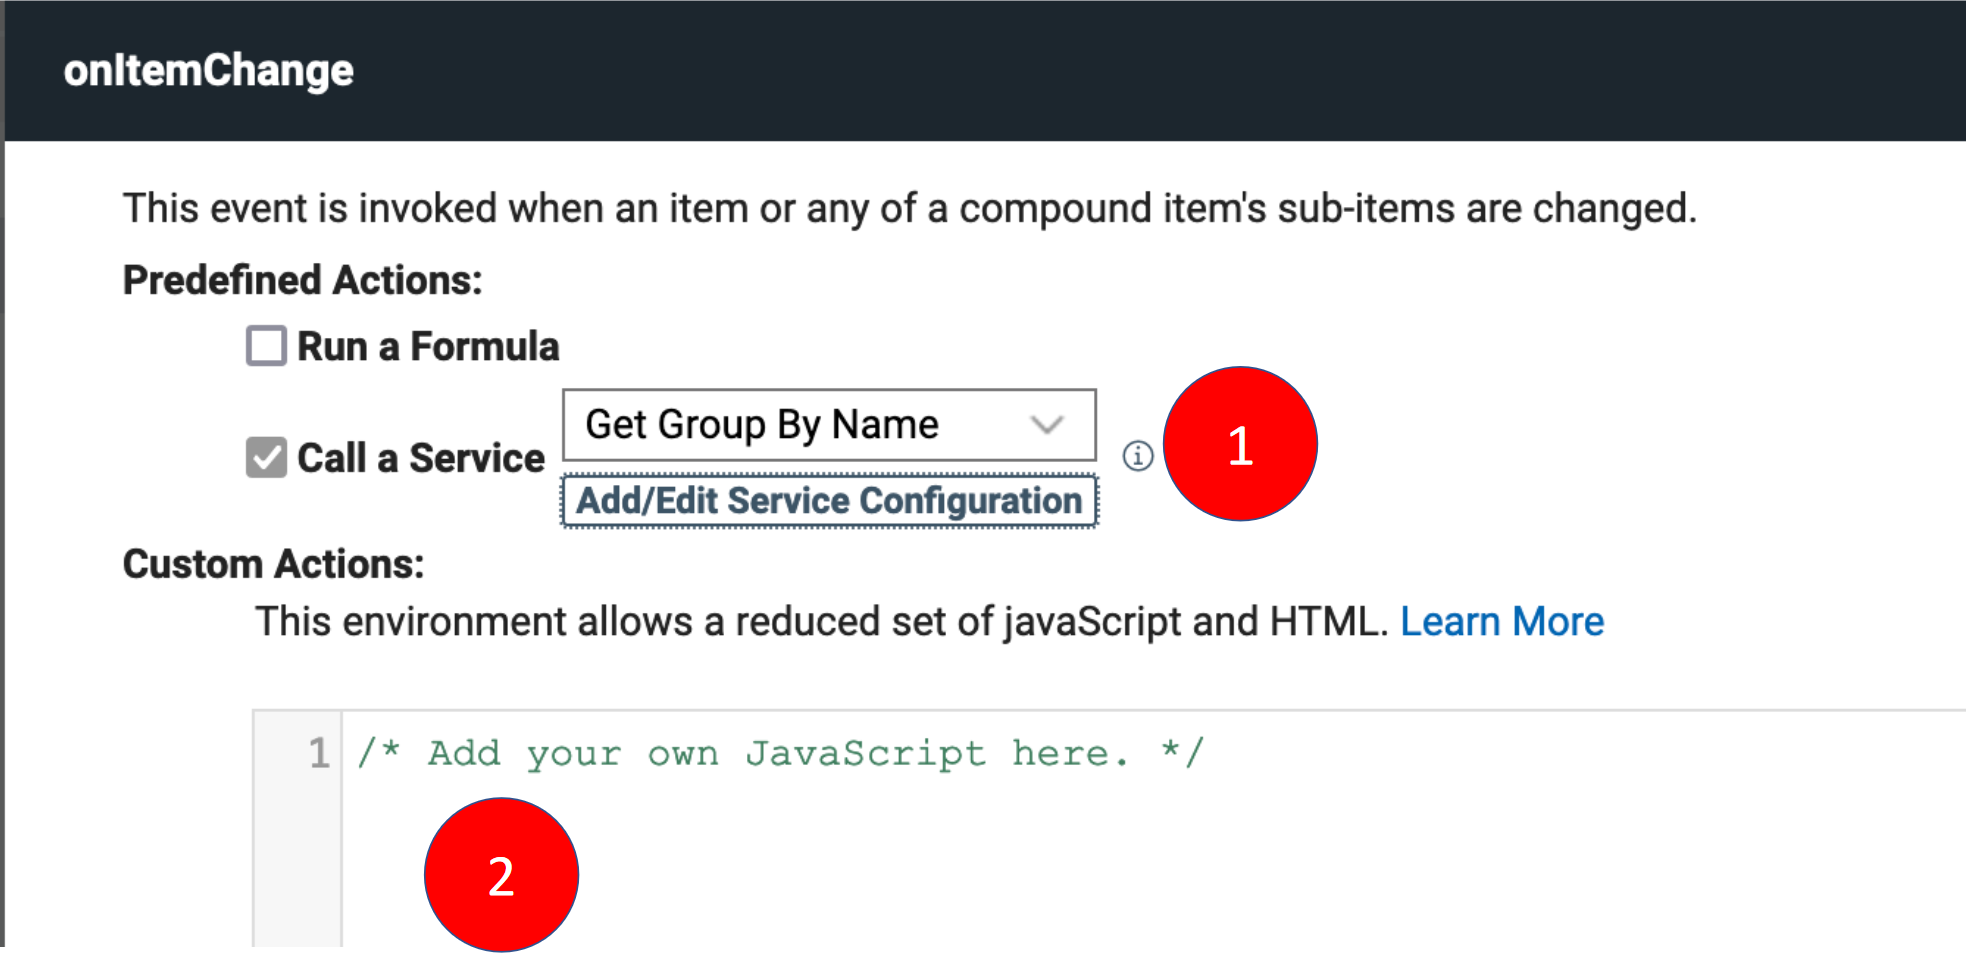
Task: Open Add/Edit Service Configuration
Action: pyautogui.click(x=829, y=500)
